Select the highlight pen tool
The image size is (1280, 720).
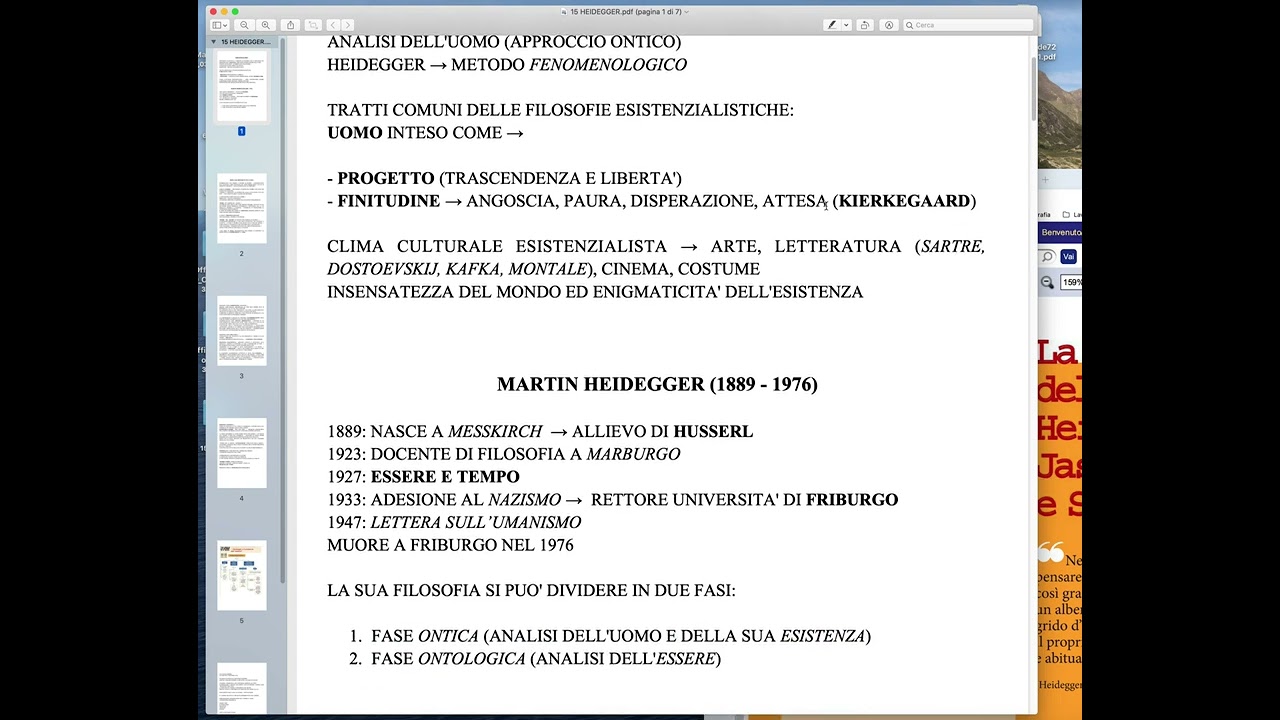[x=830, y=25]
